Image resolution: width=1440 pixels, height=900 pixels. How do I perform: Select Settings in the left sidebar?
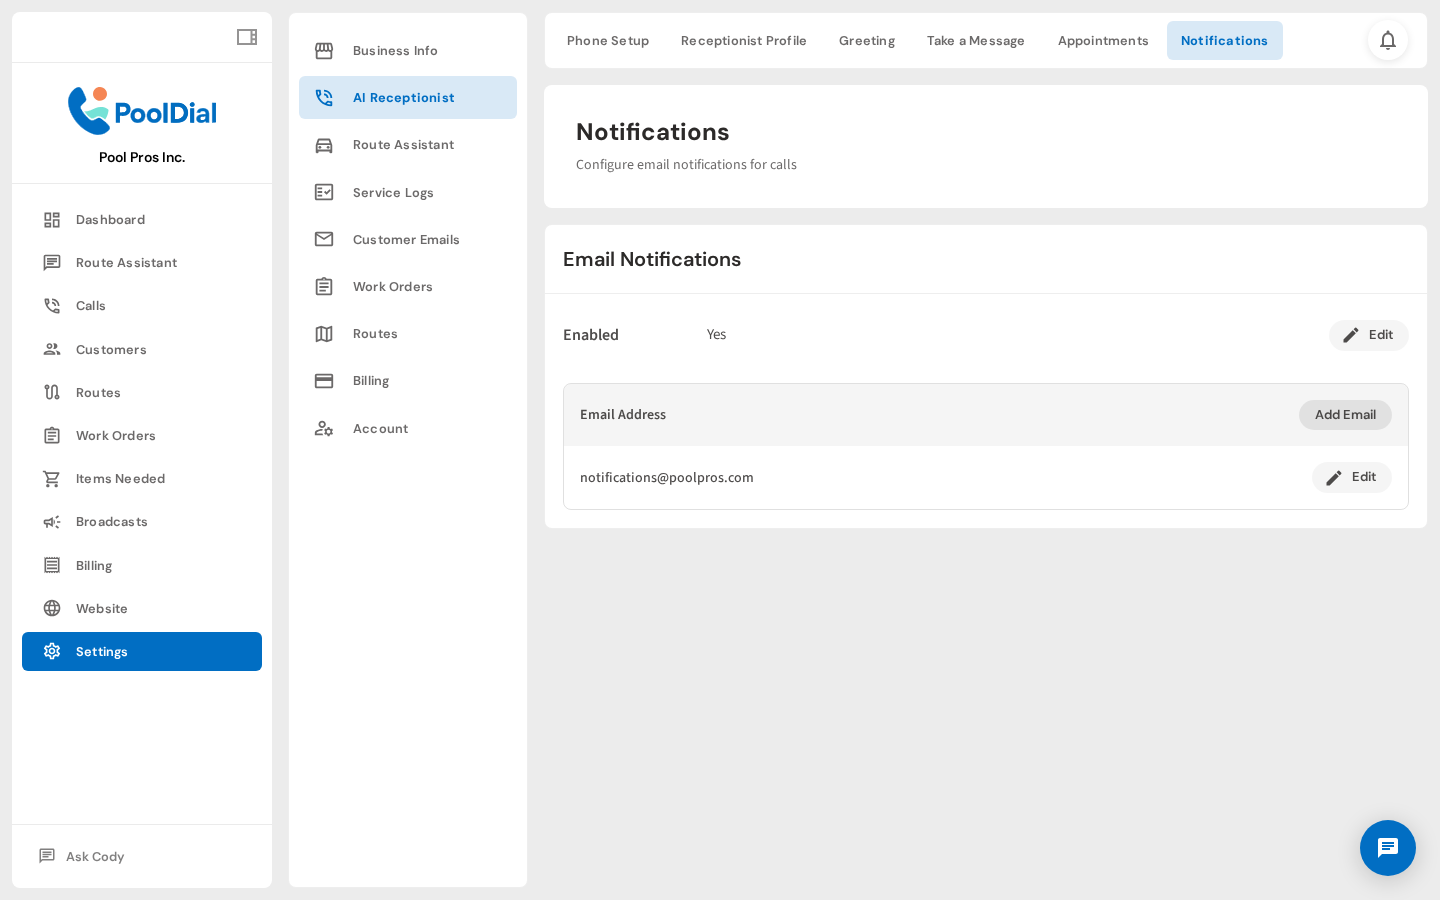coord(142,651)
